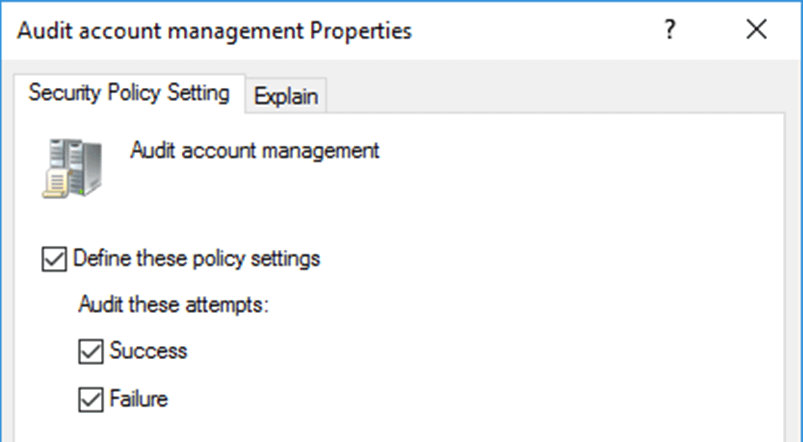Uncheck the Define these policy settings checkbox
Screen dimensions: 803x442
(53, 259)
